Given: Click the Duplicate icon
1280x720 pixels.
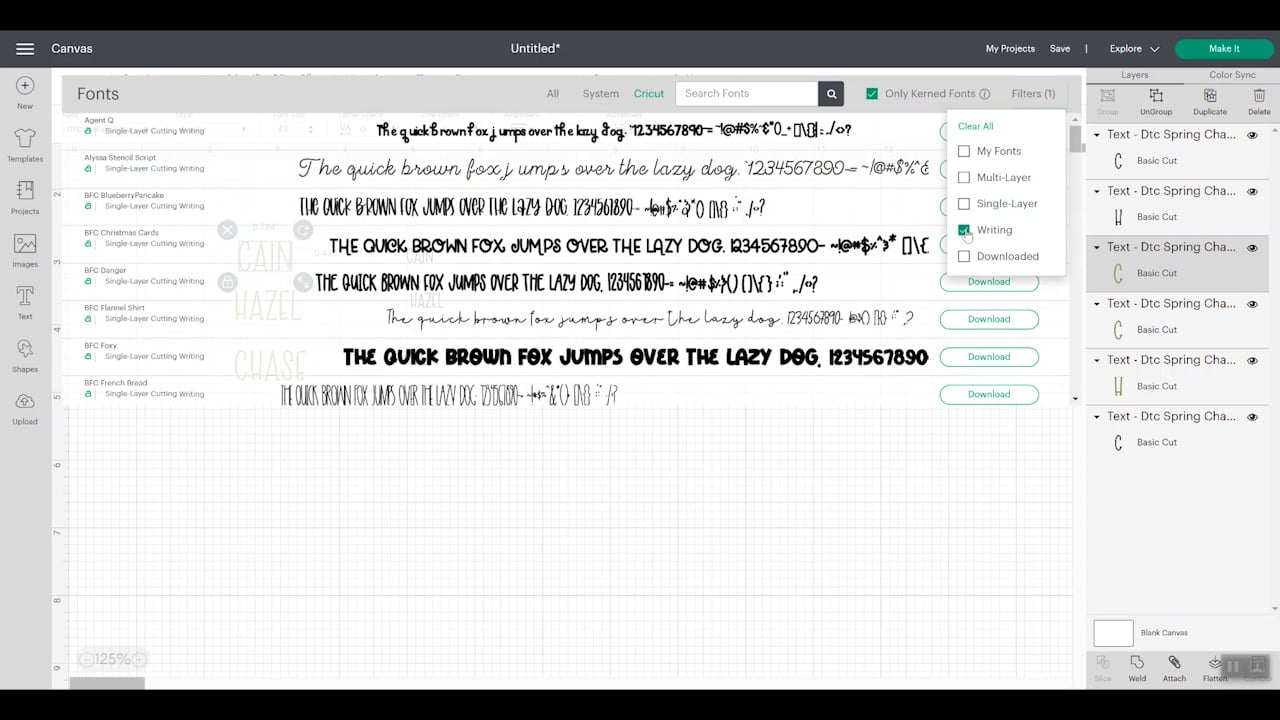Looking at the screenshot, I should coord(1210,96).
